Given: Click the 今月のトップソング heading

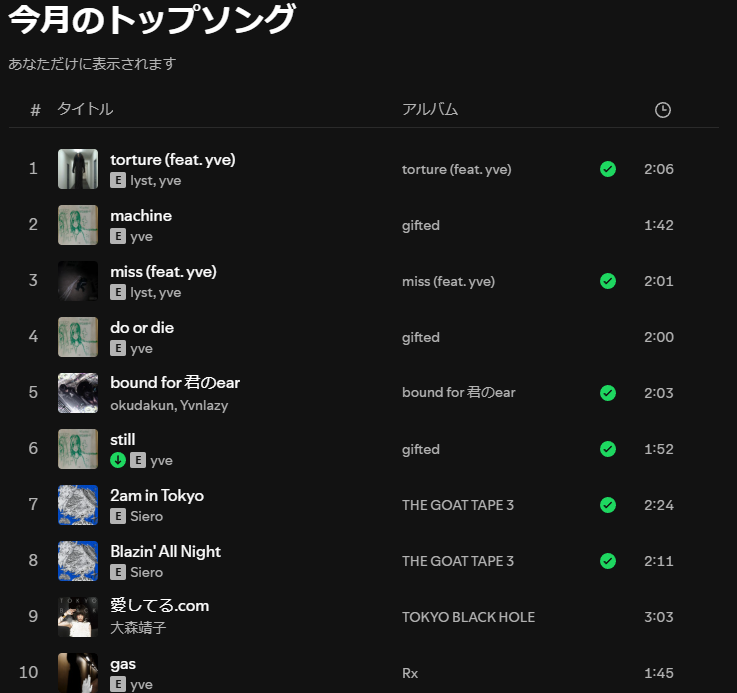Looking at the screenshot, I should [x=152, y=20].
